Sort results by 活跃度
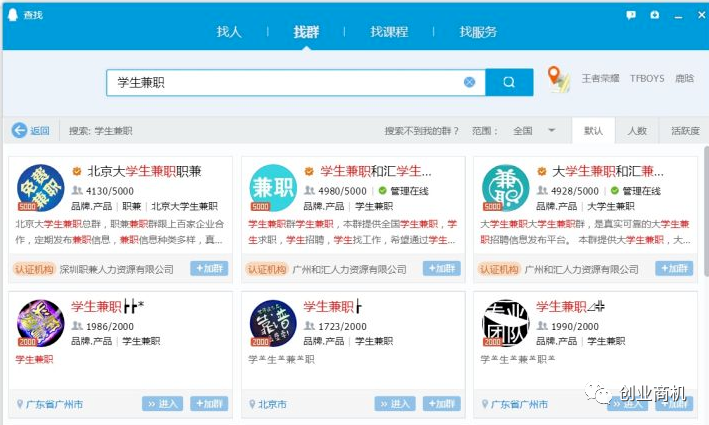The height and width of the screenshot is (425, 709). [x=685, y=131]
